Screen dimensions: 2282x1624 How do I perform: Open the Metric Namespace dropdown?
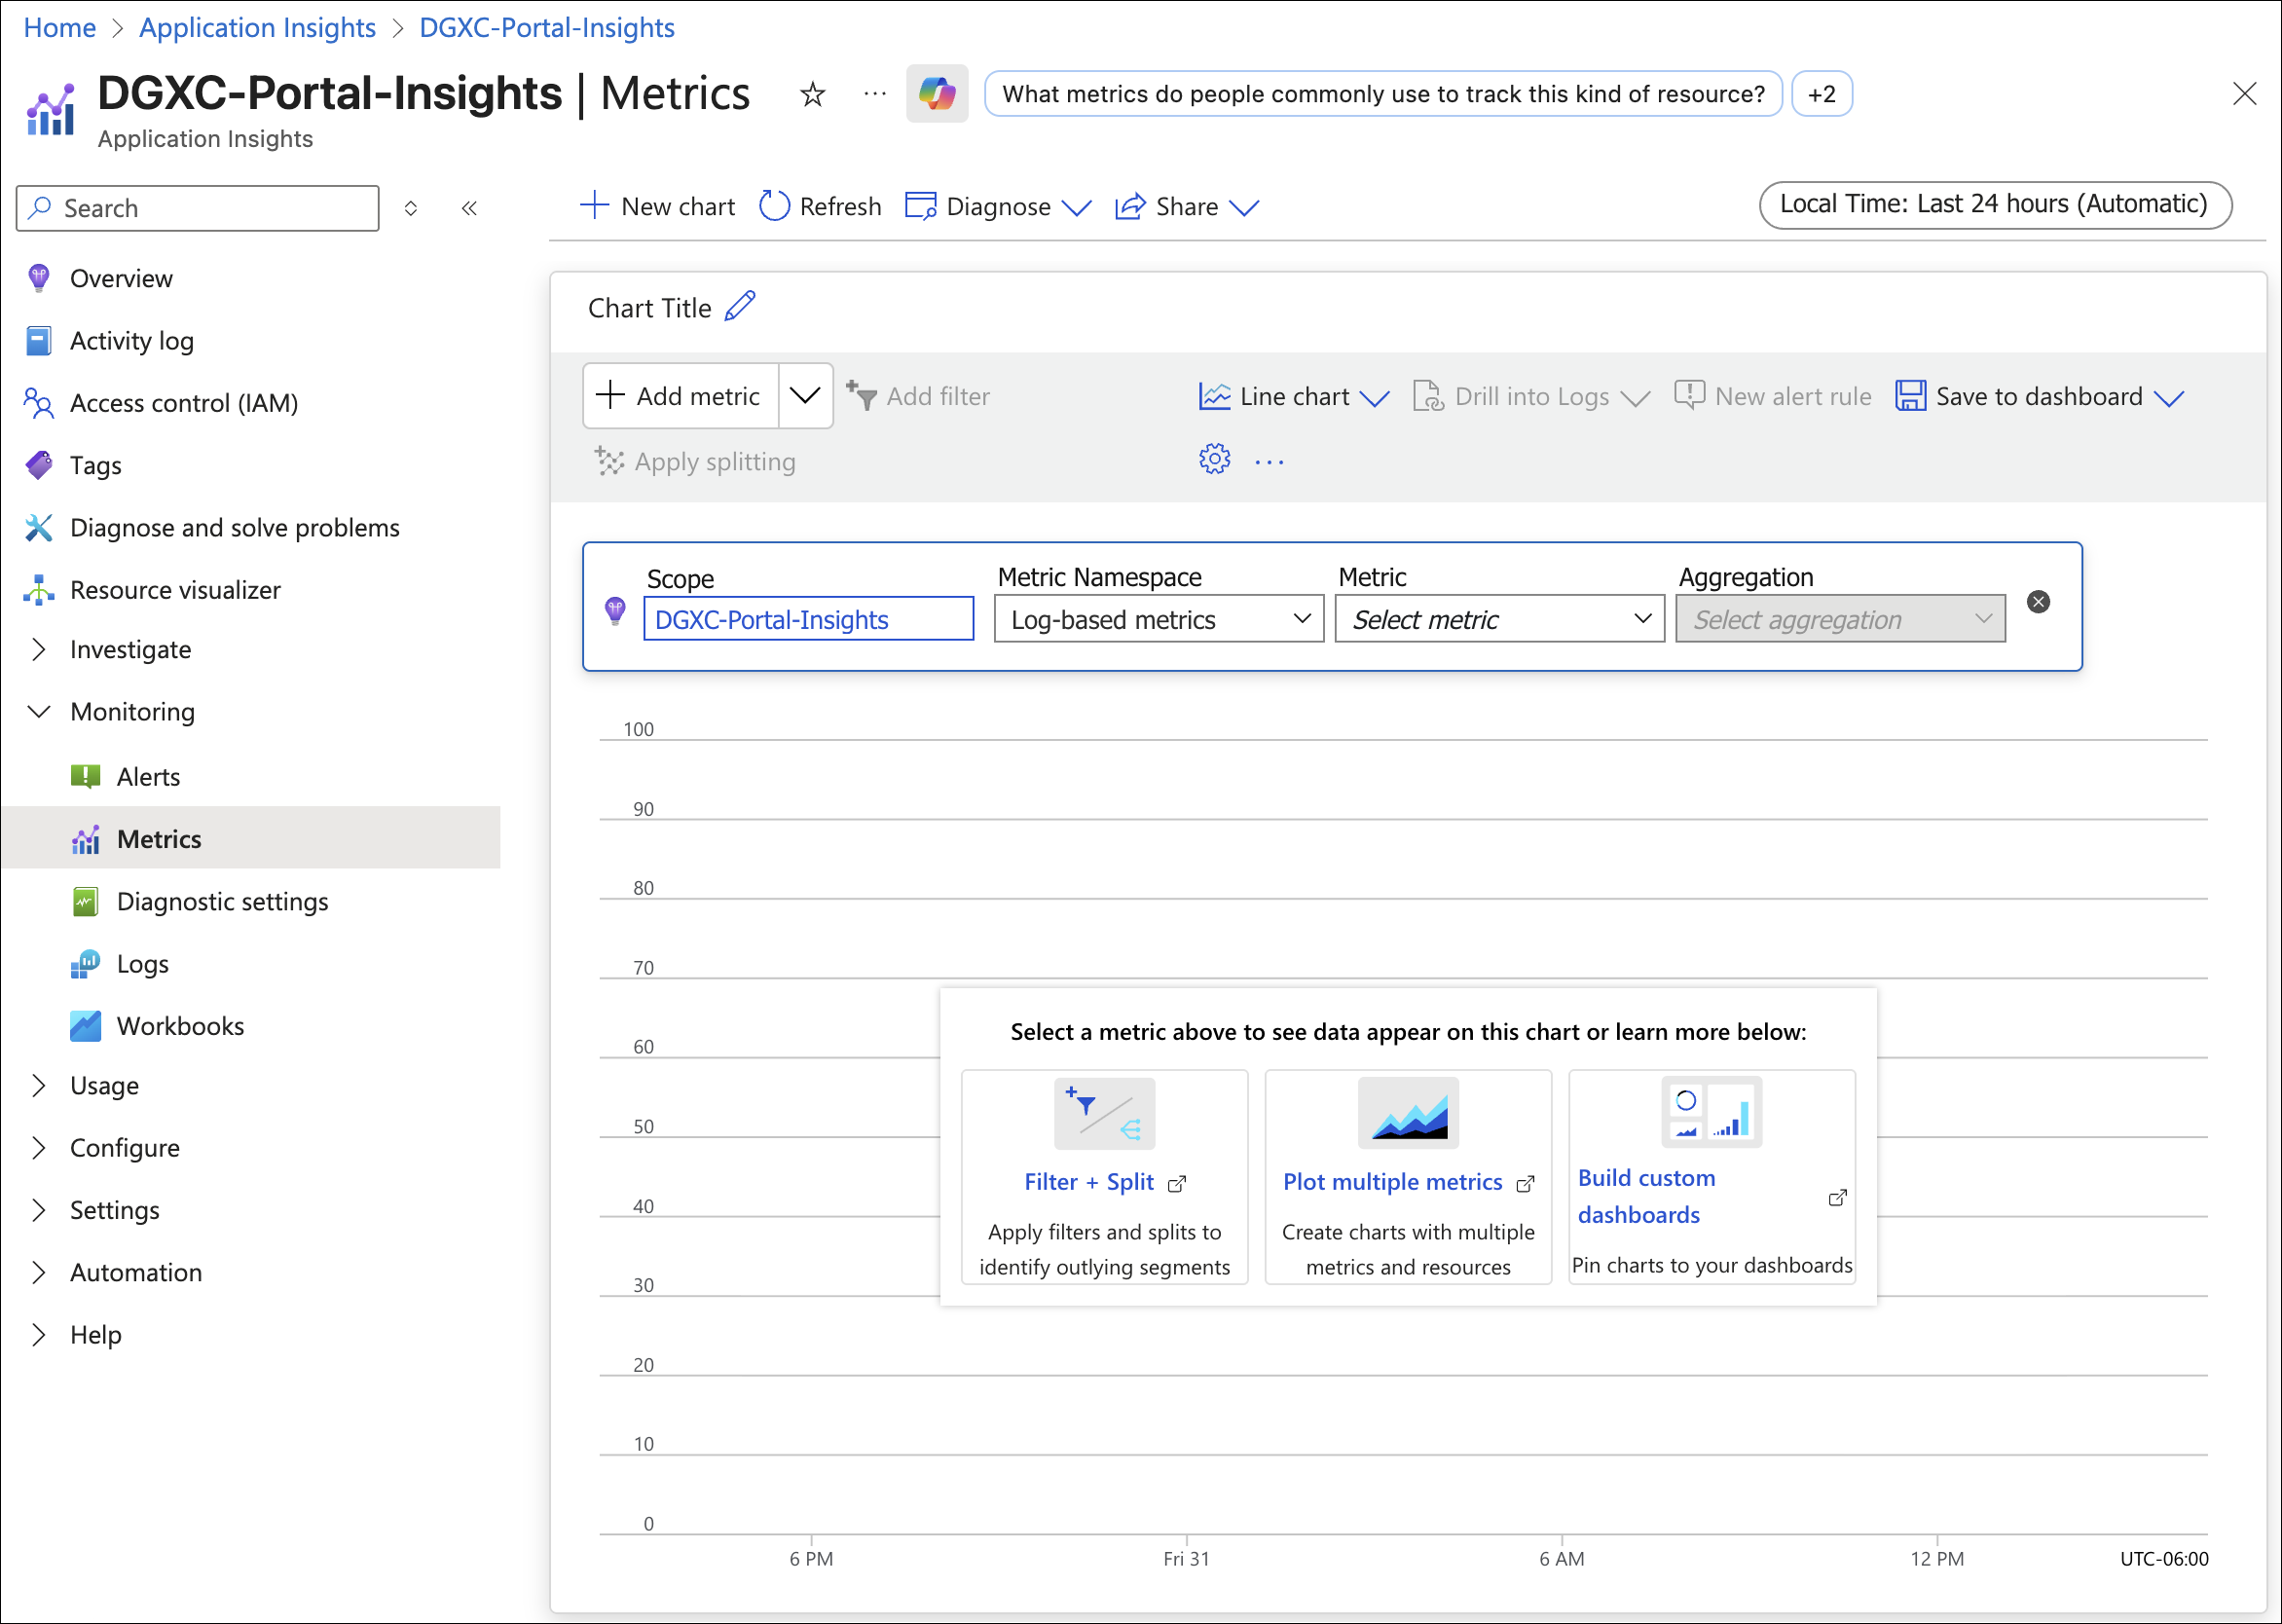(x=1158, y=619)
